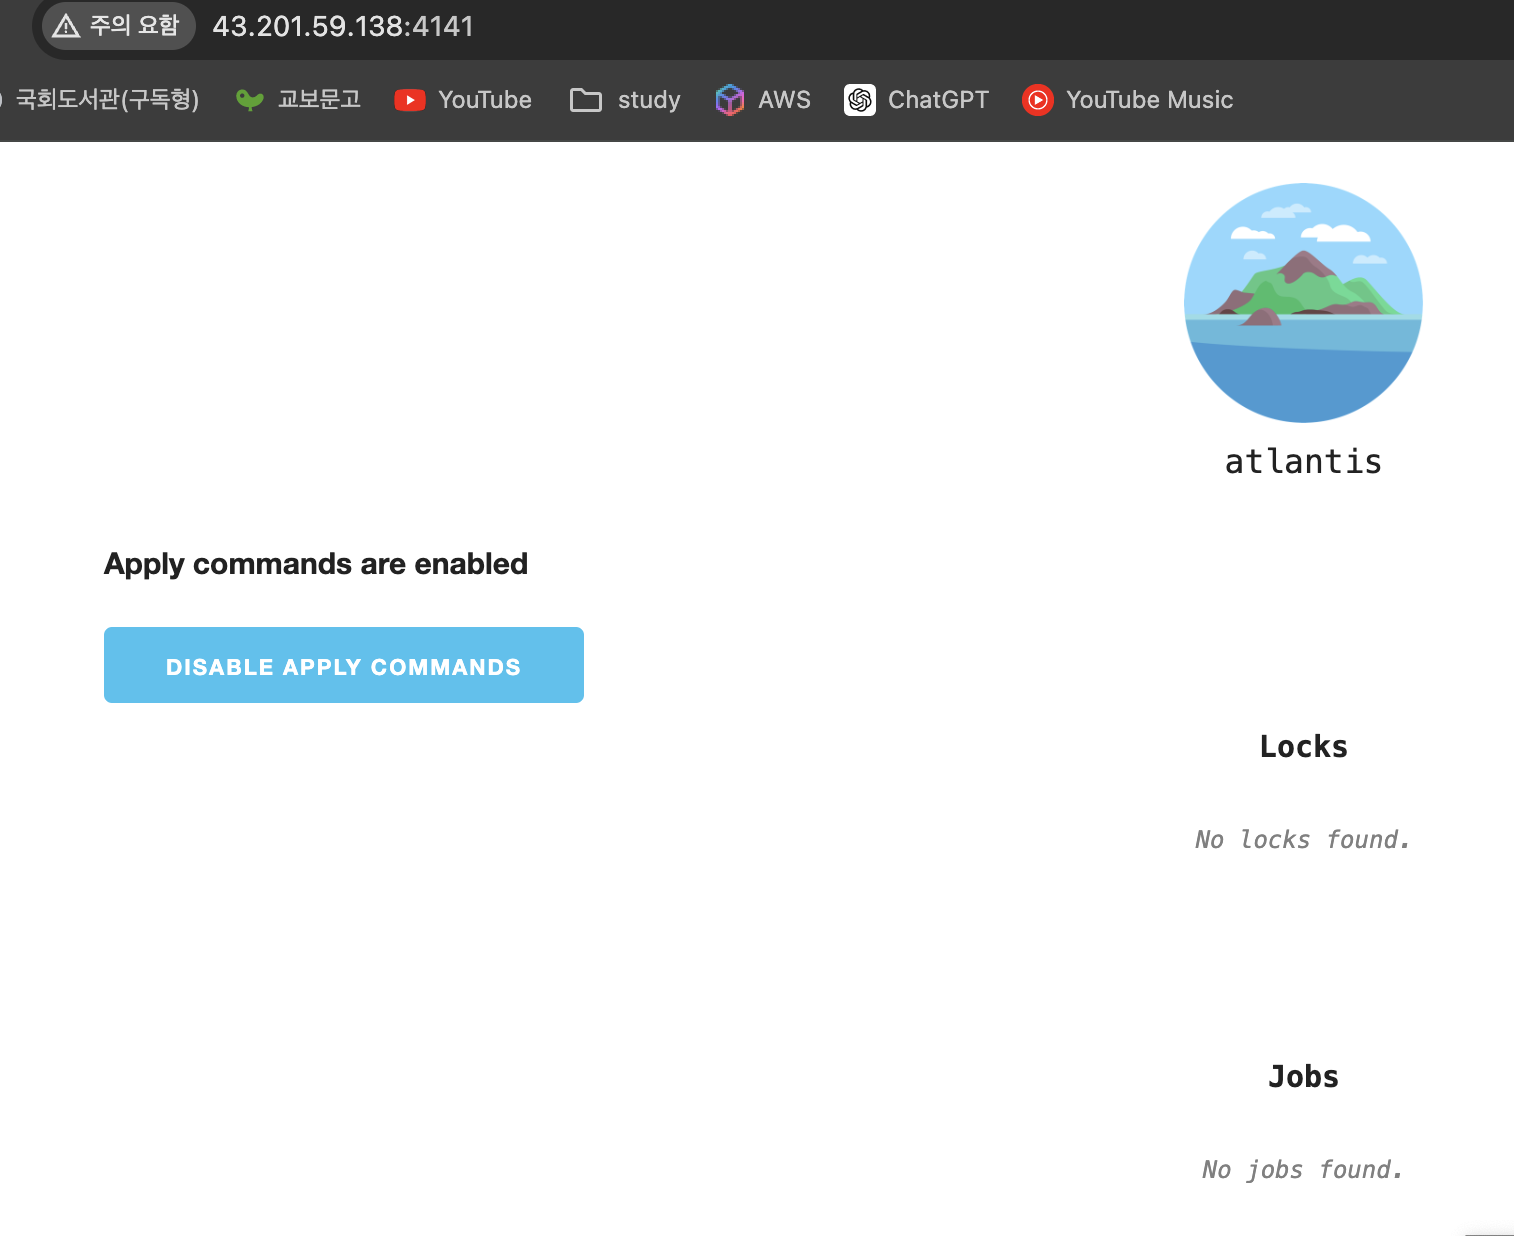Click the 'No locks found.' text
This screenshot has width=1514, height=1236.
point(1303,839)
